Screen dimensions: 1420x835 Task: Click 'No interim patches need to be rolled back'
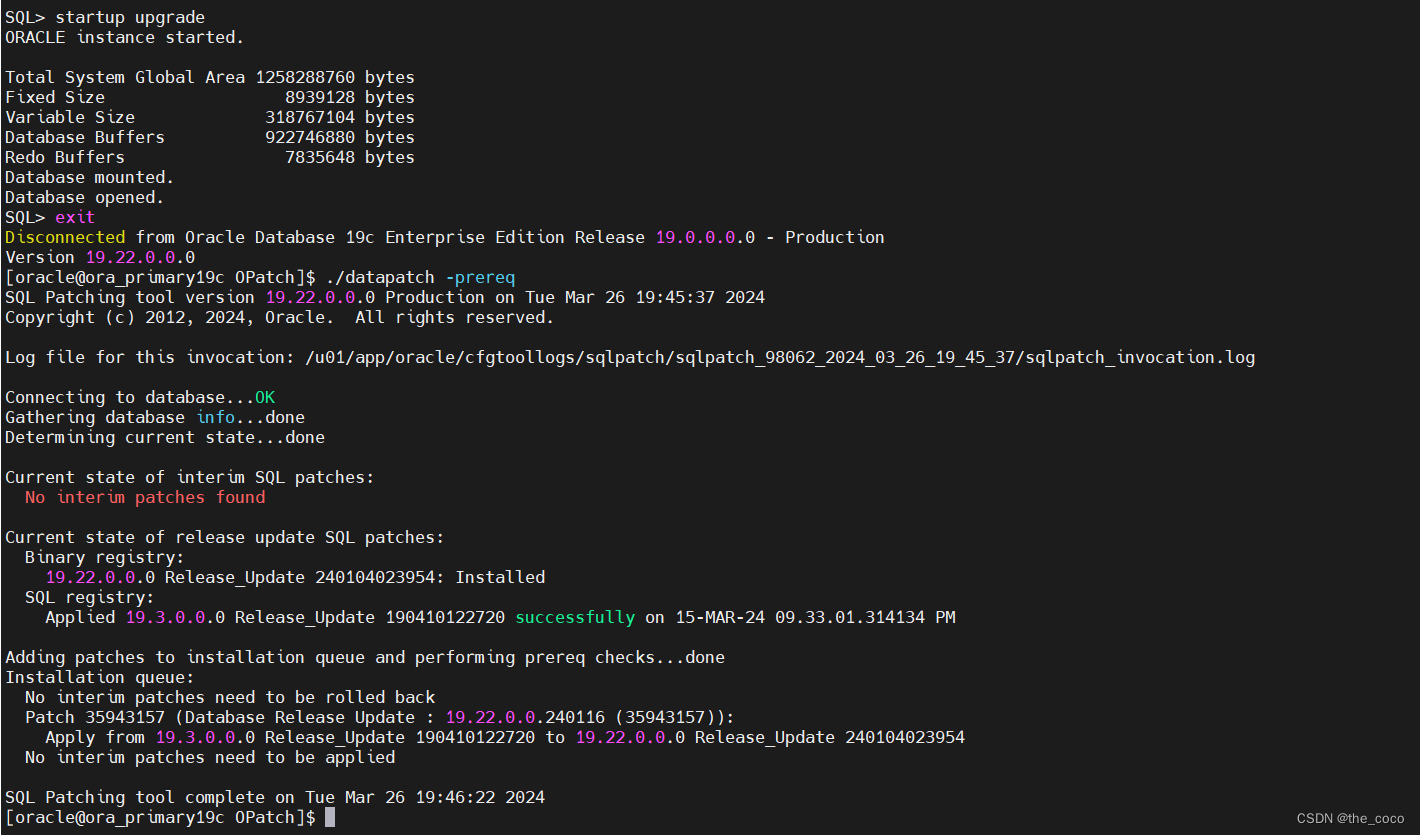point(230,697)
